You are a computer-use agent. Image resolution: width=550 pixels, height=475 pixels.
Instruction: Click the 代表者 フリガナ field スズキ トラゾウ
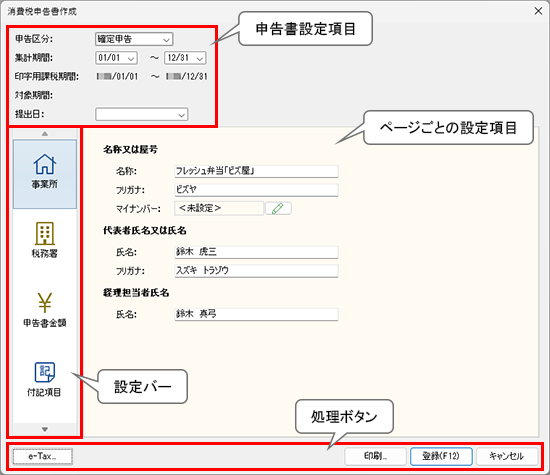coord(256,271)
